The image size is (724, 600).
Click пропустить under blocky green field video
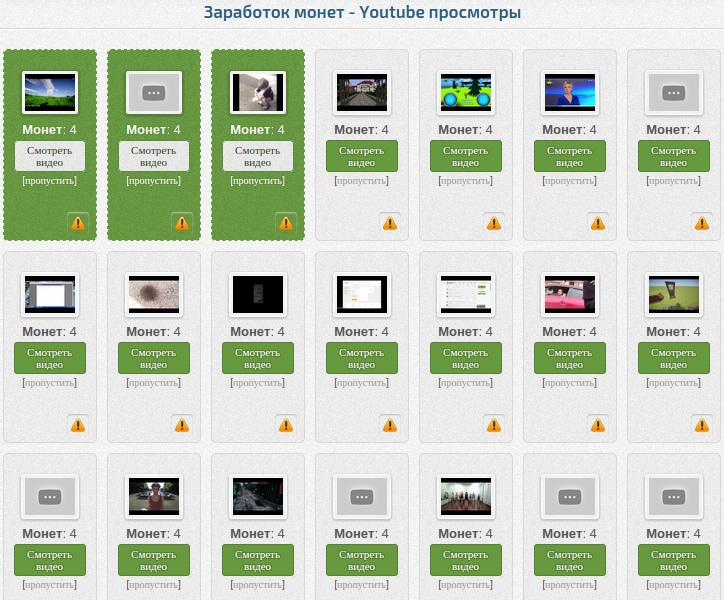coord(674,382)
